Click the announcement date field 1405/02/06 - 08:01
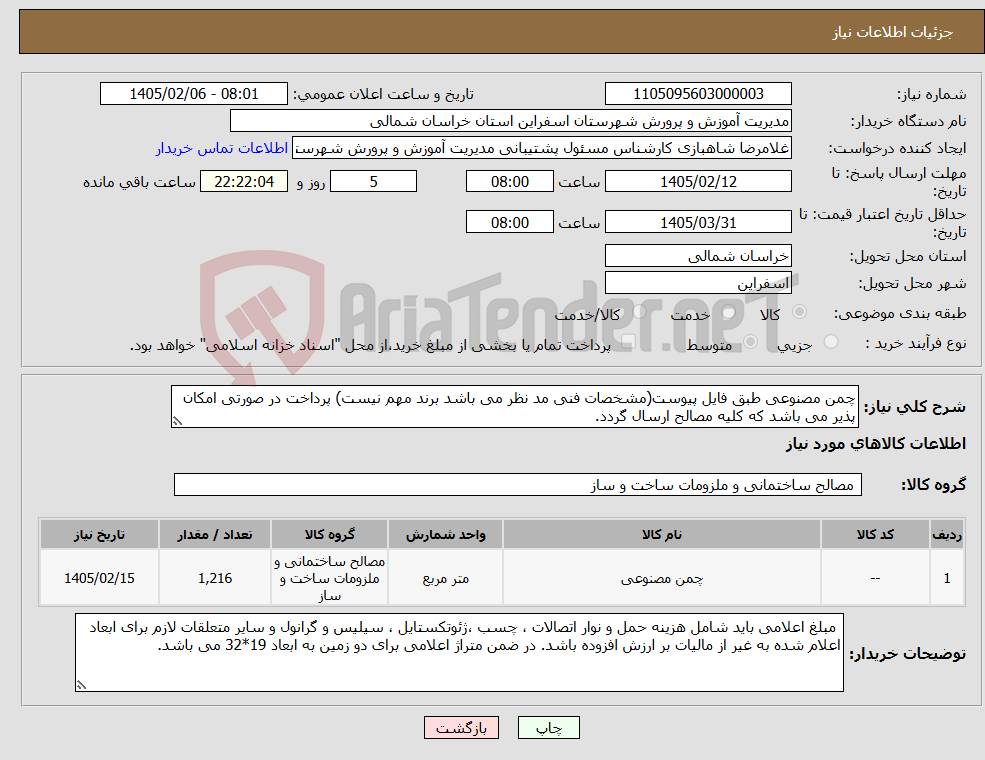The image size is (985, 760). pos(193,94)
